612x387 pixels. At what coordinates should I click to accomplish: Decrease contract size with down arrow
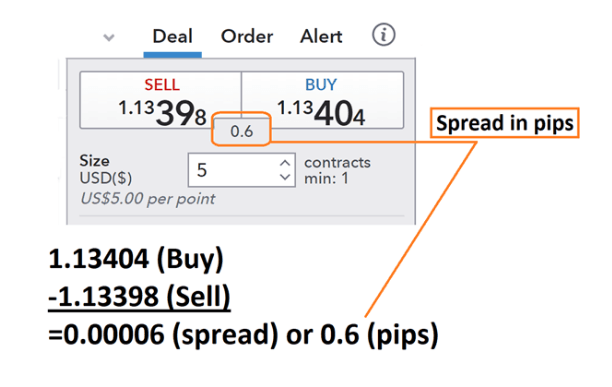[x=285, y=177]
